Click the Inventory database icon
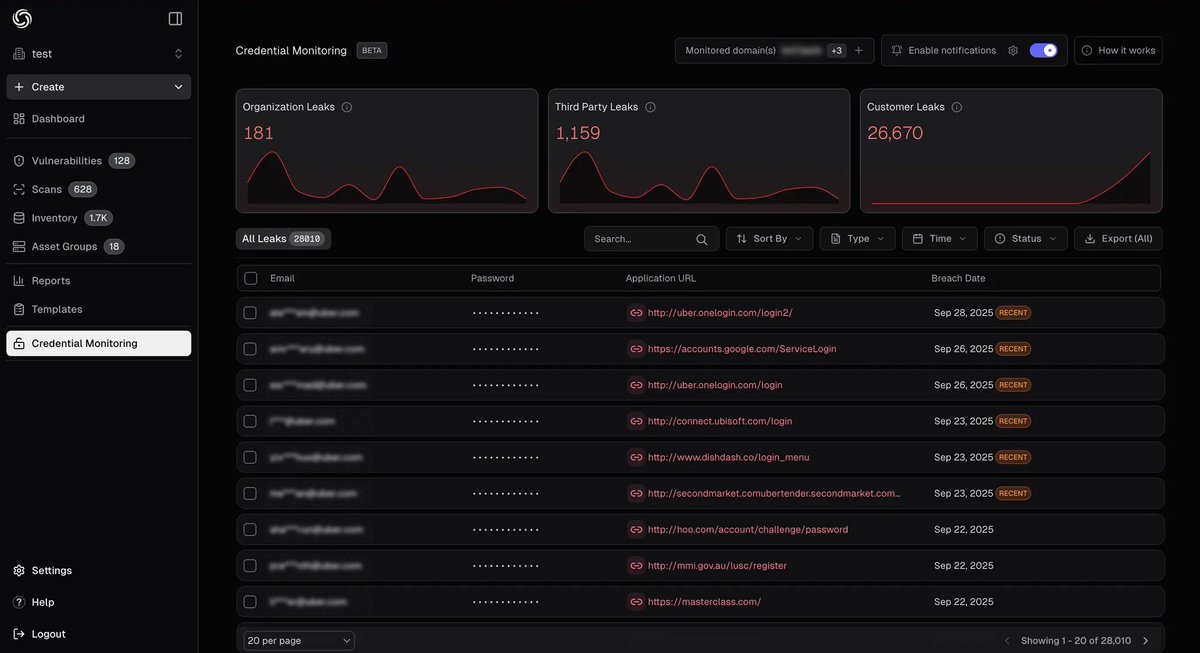Viewport: 1200px width, 653px height. click(x=17, y=216)
